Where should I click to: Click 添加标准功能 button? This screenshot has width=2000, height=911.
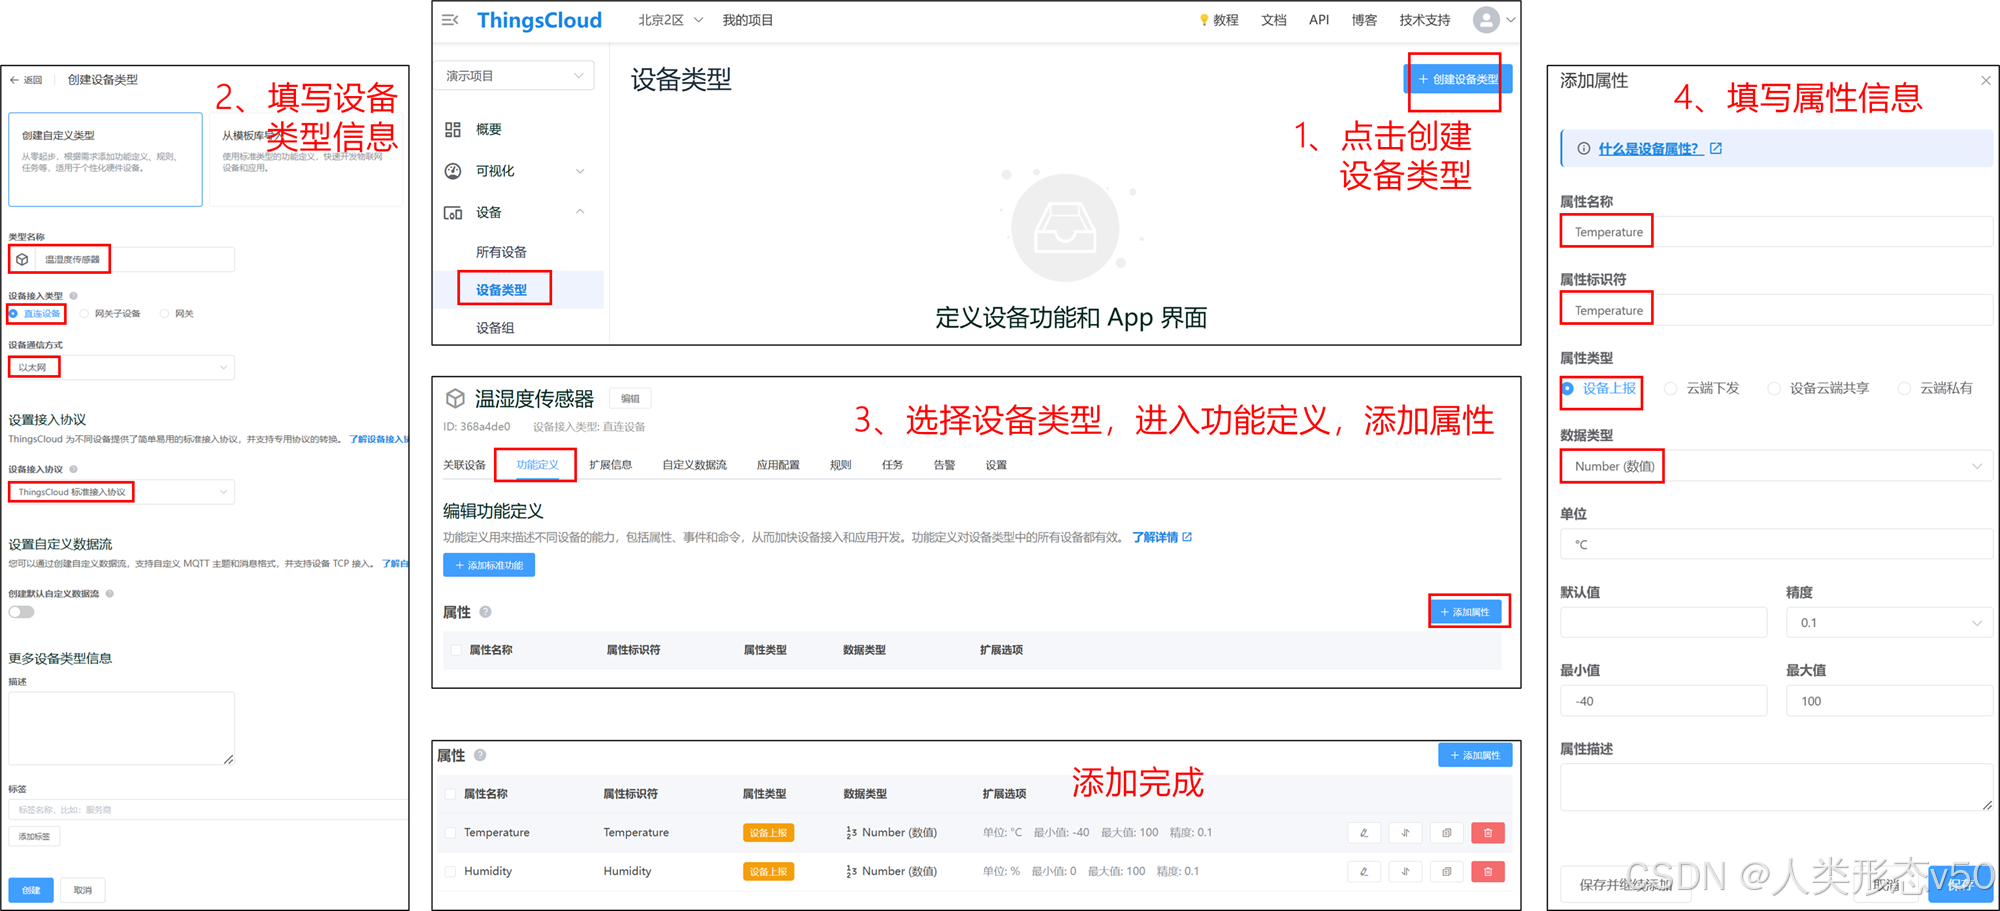[x=489, y=566]
